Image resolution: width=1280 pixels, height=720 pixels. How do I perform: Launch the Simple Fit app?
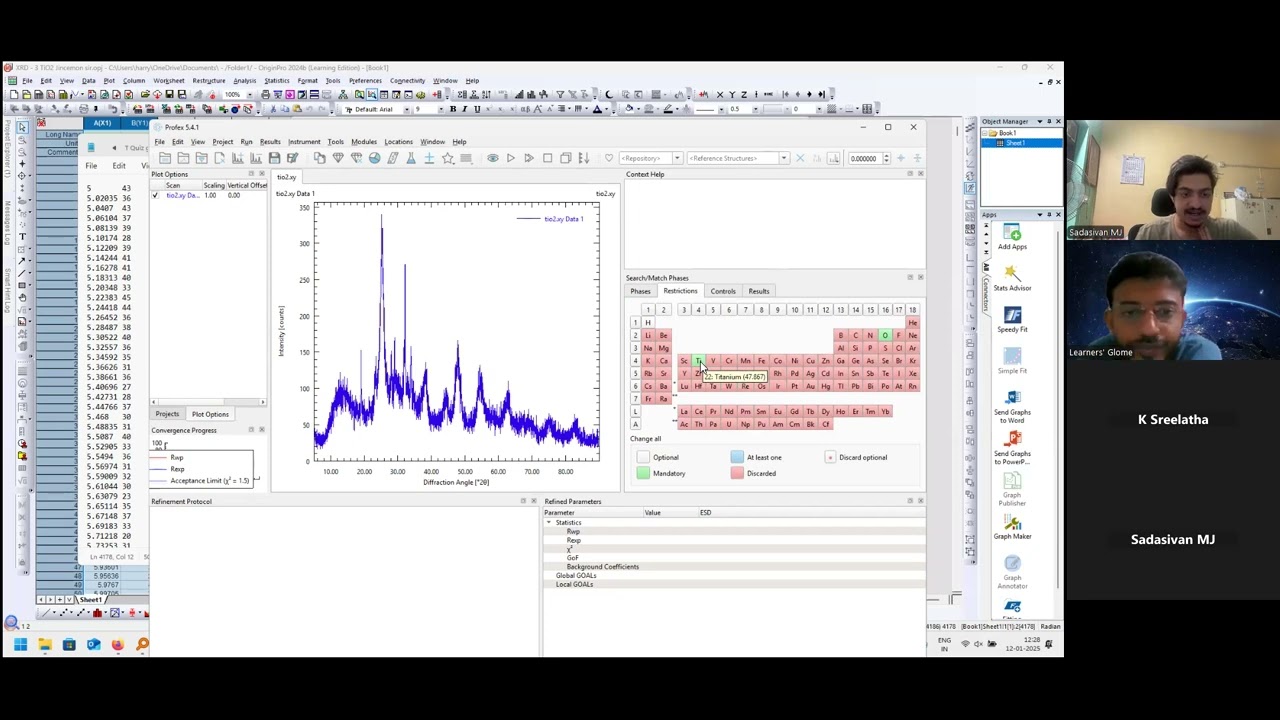coord(1012,361)
